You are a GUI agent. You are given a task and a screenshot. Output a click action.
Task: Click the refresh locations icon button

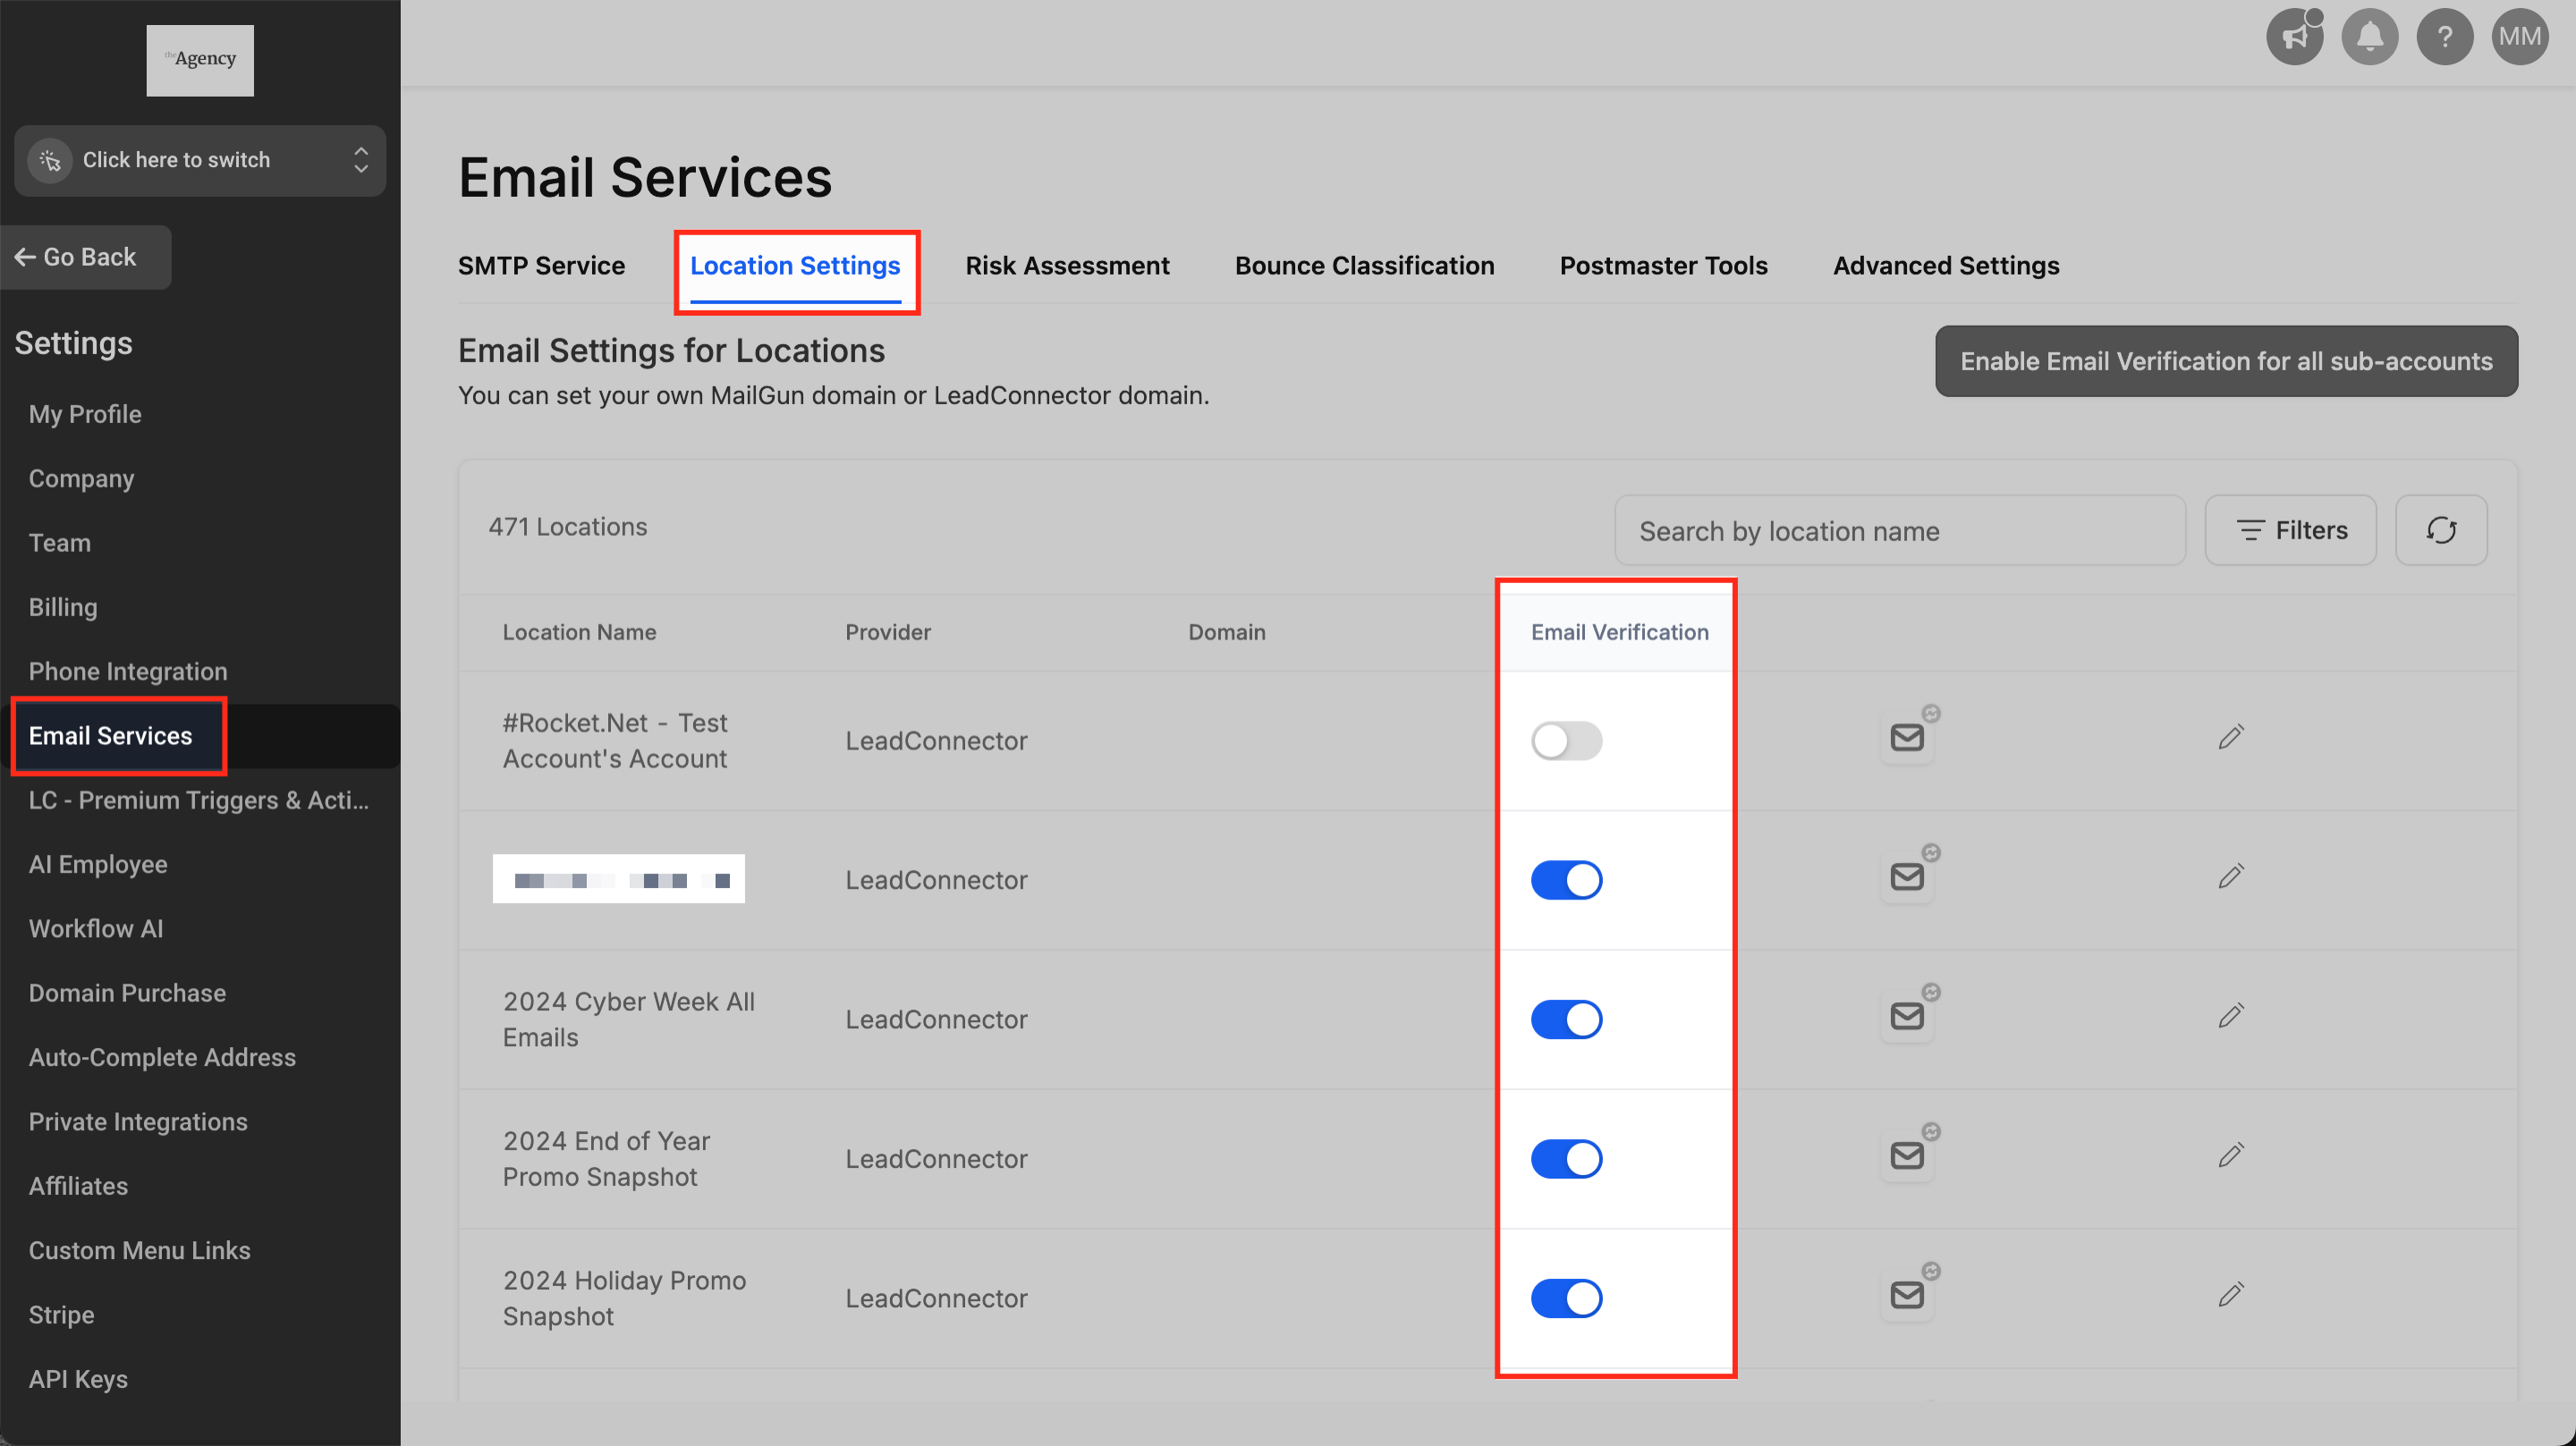coord(2440,530)
